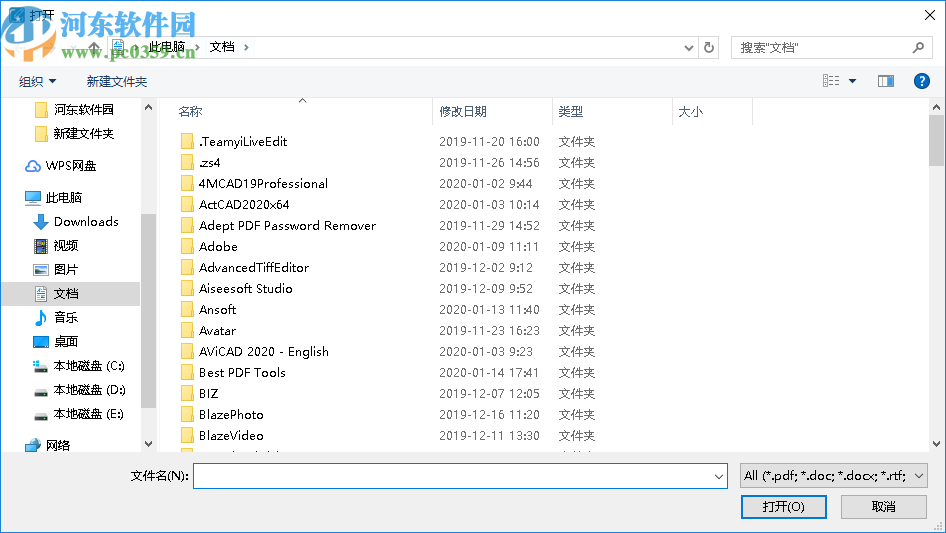Click the 打开(O) button
The height and width of the screenshot is (533, 946).
(x=783, y=506)
